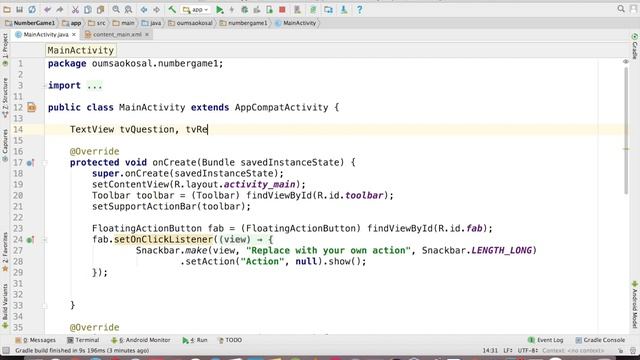Click the navigate Forward arrow icon
Screen dimensions: 640x360
point(156,9)
